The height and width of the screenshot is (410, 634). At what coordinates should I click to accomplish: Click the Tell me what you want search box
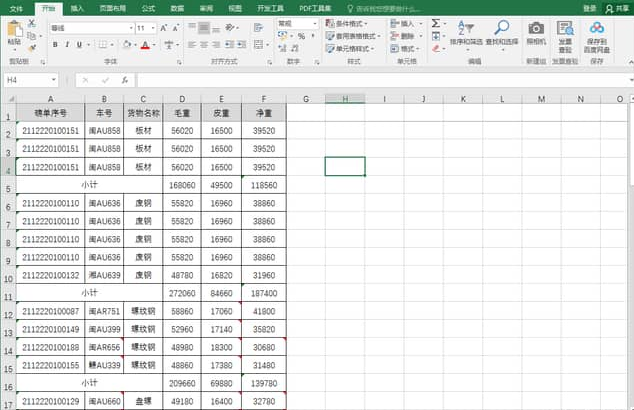[384, 8]
